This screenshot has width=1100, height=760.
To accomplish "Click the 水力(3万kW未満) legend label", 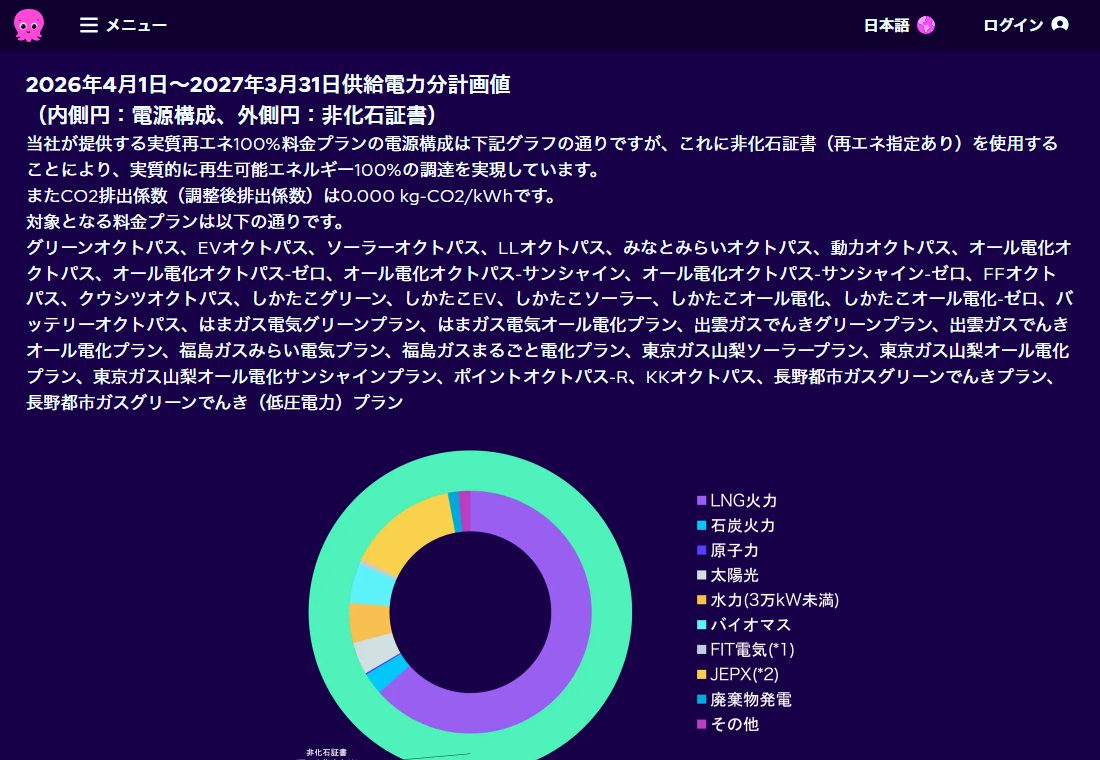I will pos(774,600).
